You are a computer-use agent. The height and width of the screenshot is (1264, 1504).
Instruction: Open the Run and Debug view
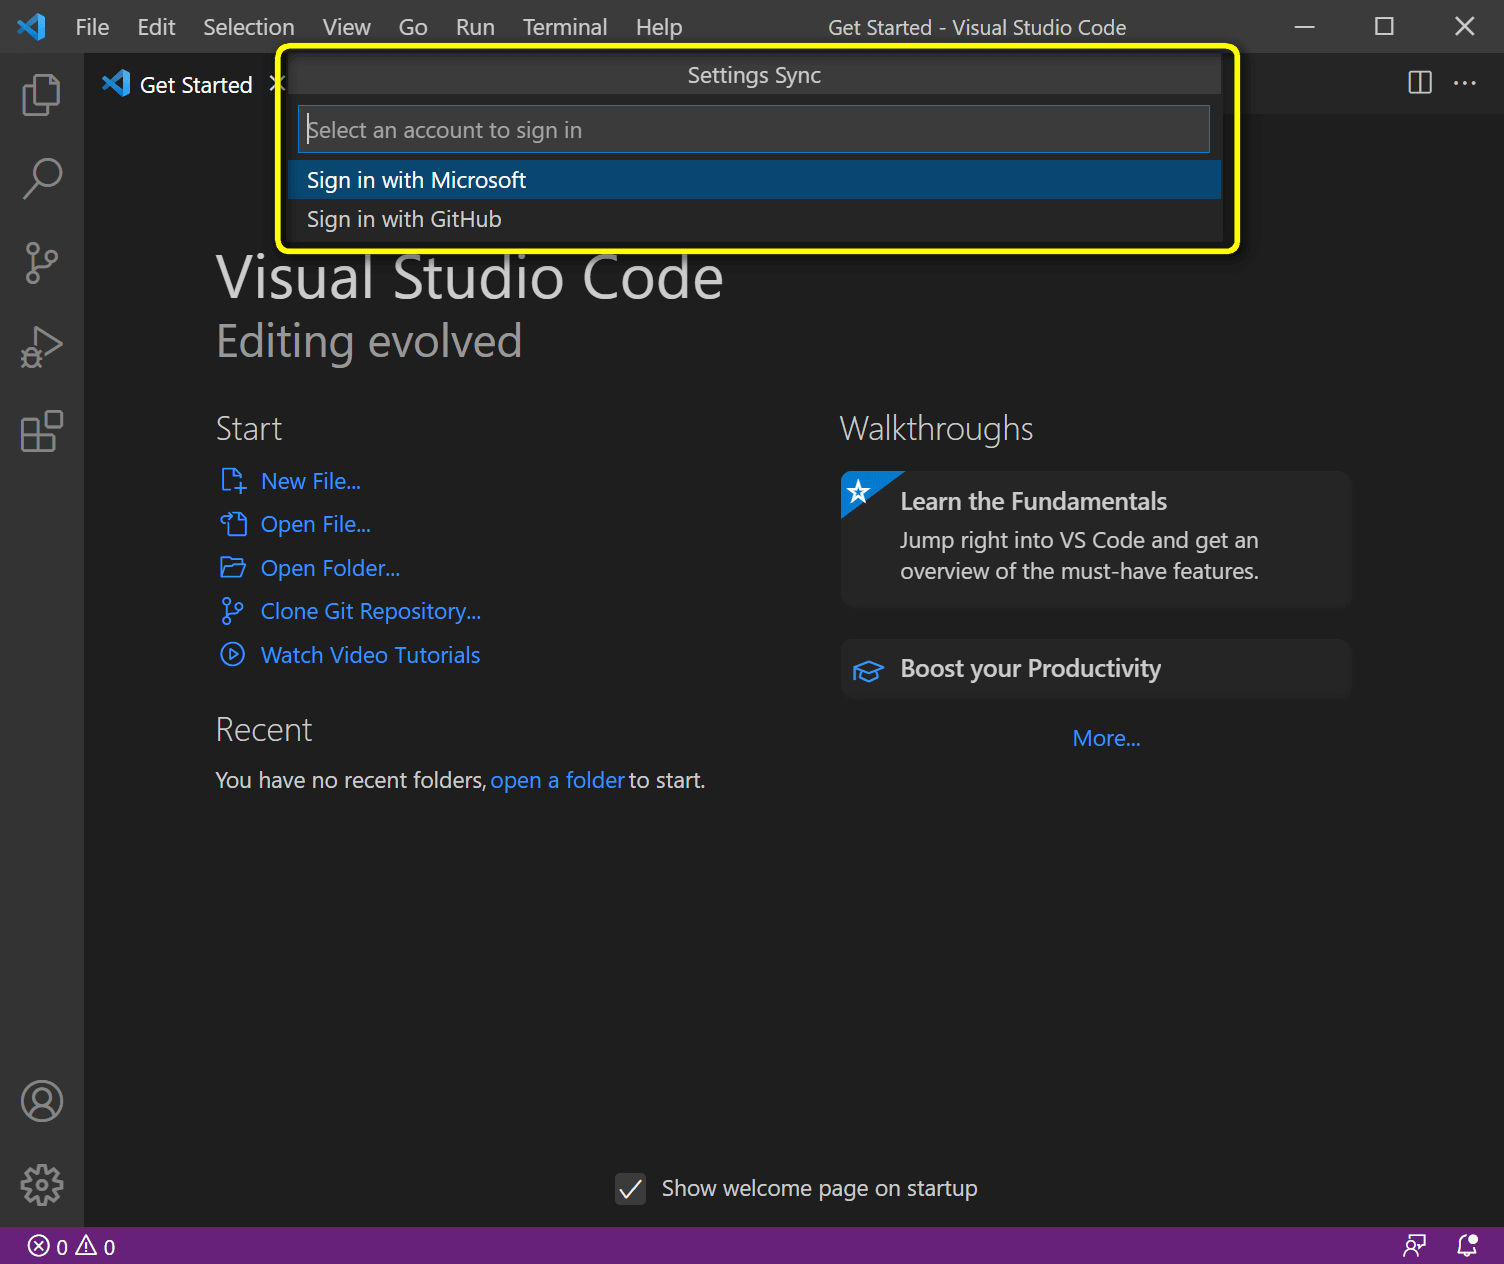point(41,347)
